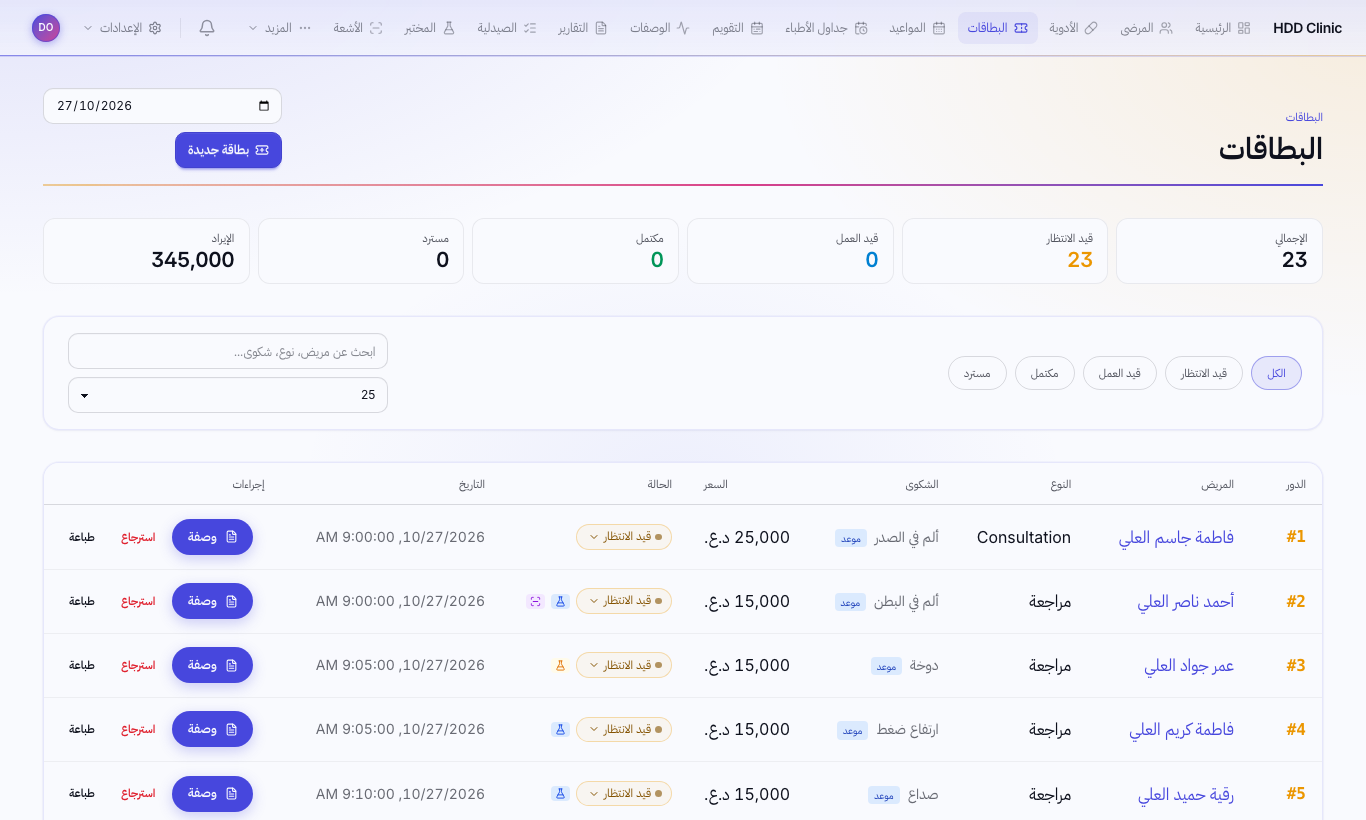This screenshot has width=1366, height=820.
Task: Open status dropdown for أحمد ناصر العلي
Action: click(x=624, y=601)
